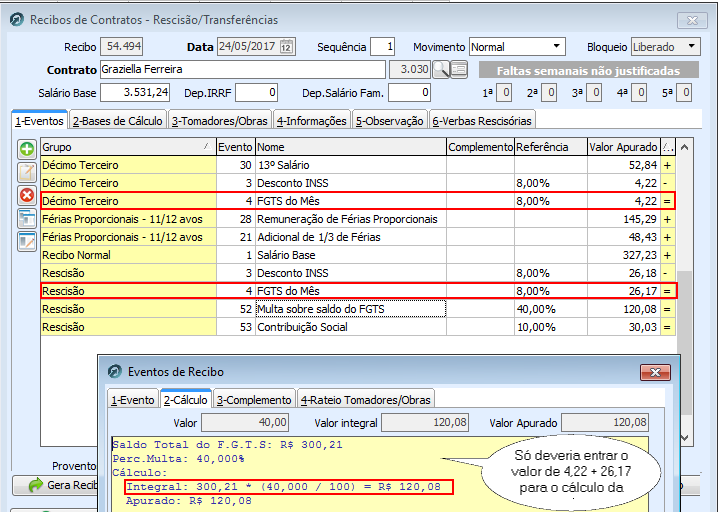Select Remuneração de Férias Proporcionais row

(x=358, y=219)
